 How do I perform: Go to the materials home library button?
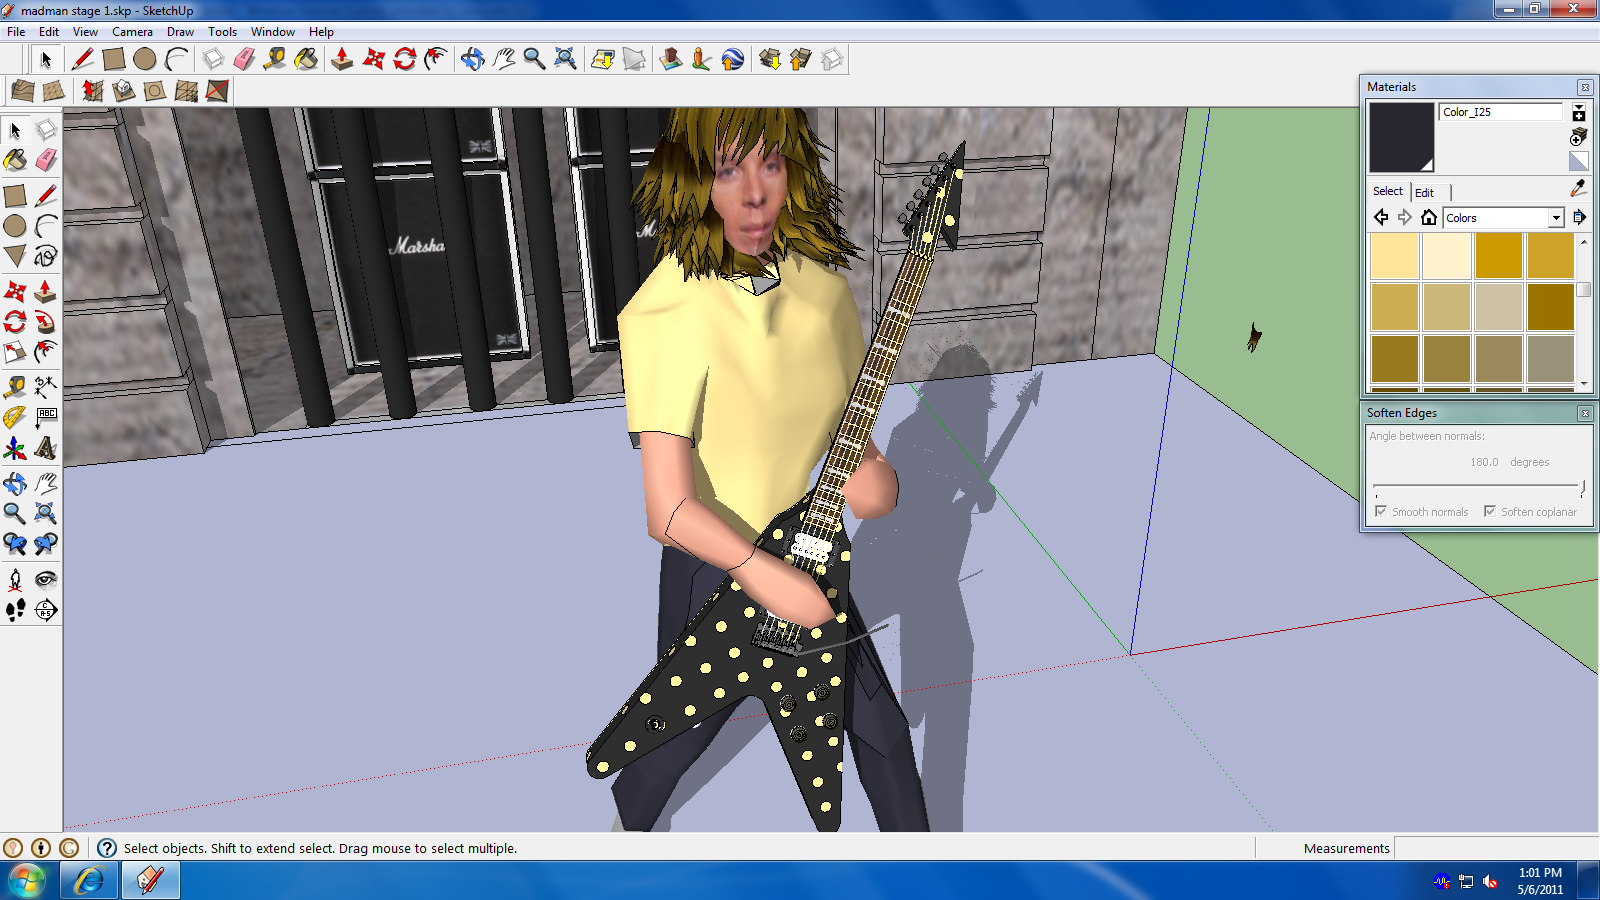[1429, 217]
